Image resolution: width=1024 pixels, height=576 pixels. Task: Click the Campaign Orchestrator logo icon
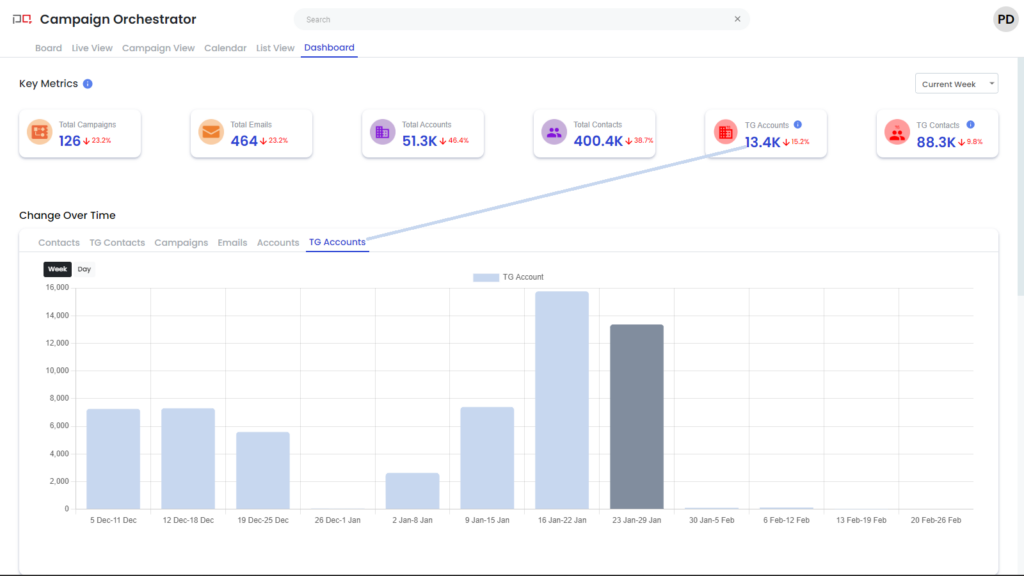[x=21, y=20]
